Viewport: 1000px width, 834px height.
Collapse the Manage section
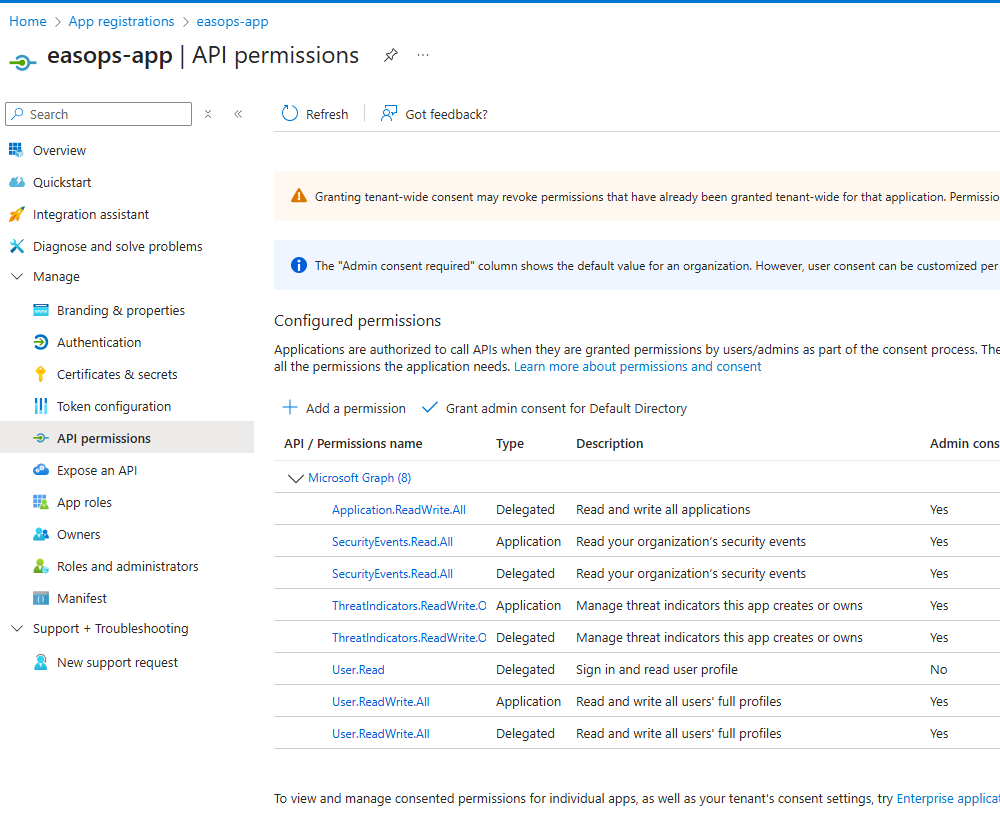(x=16, y=277)
